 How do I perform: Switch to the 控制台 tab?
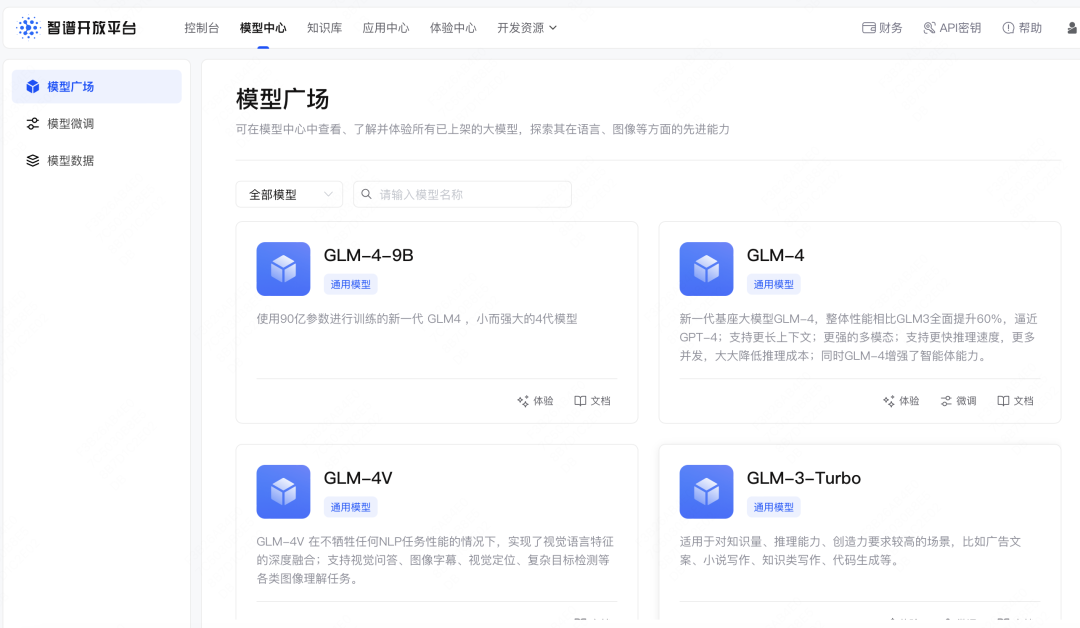click(202, 28)
